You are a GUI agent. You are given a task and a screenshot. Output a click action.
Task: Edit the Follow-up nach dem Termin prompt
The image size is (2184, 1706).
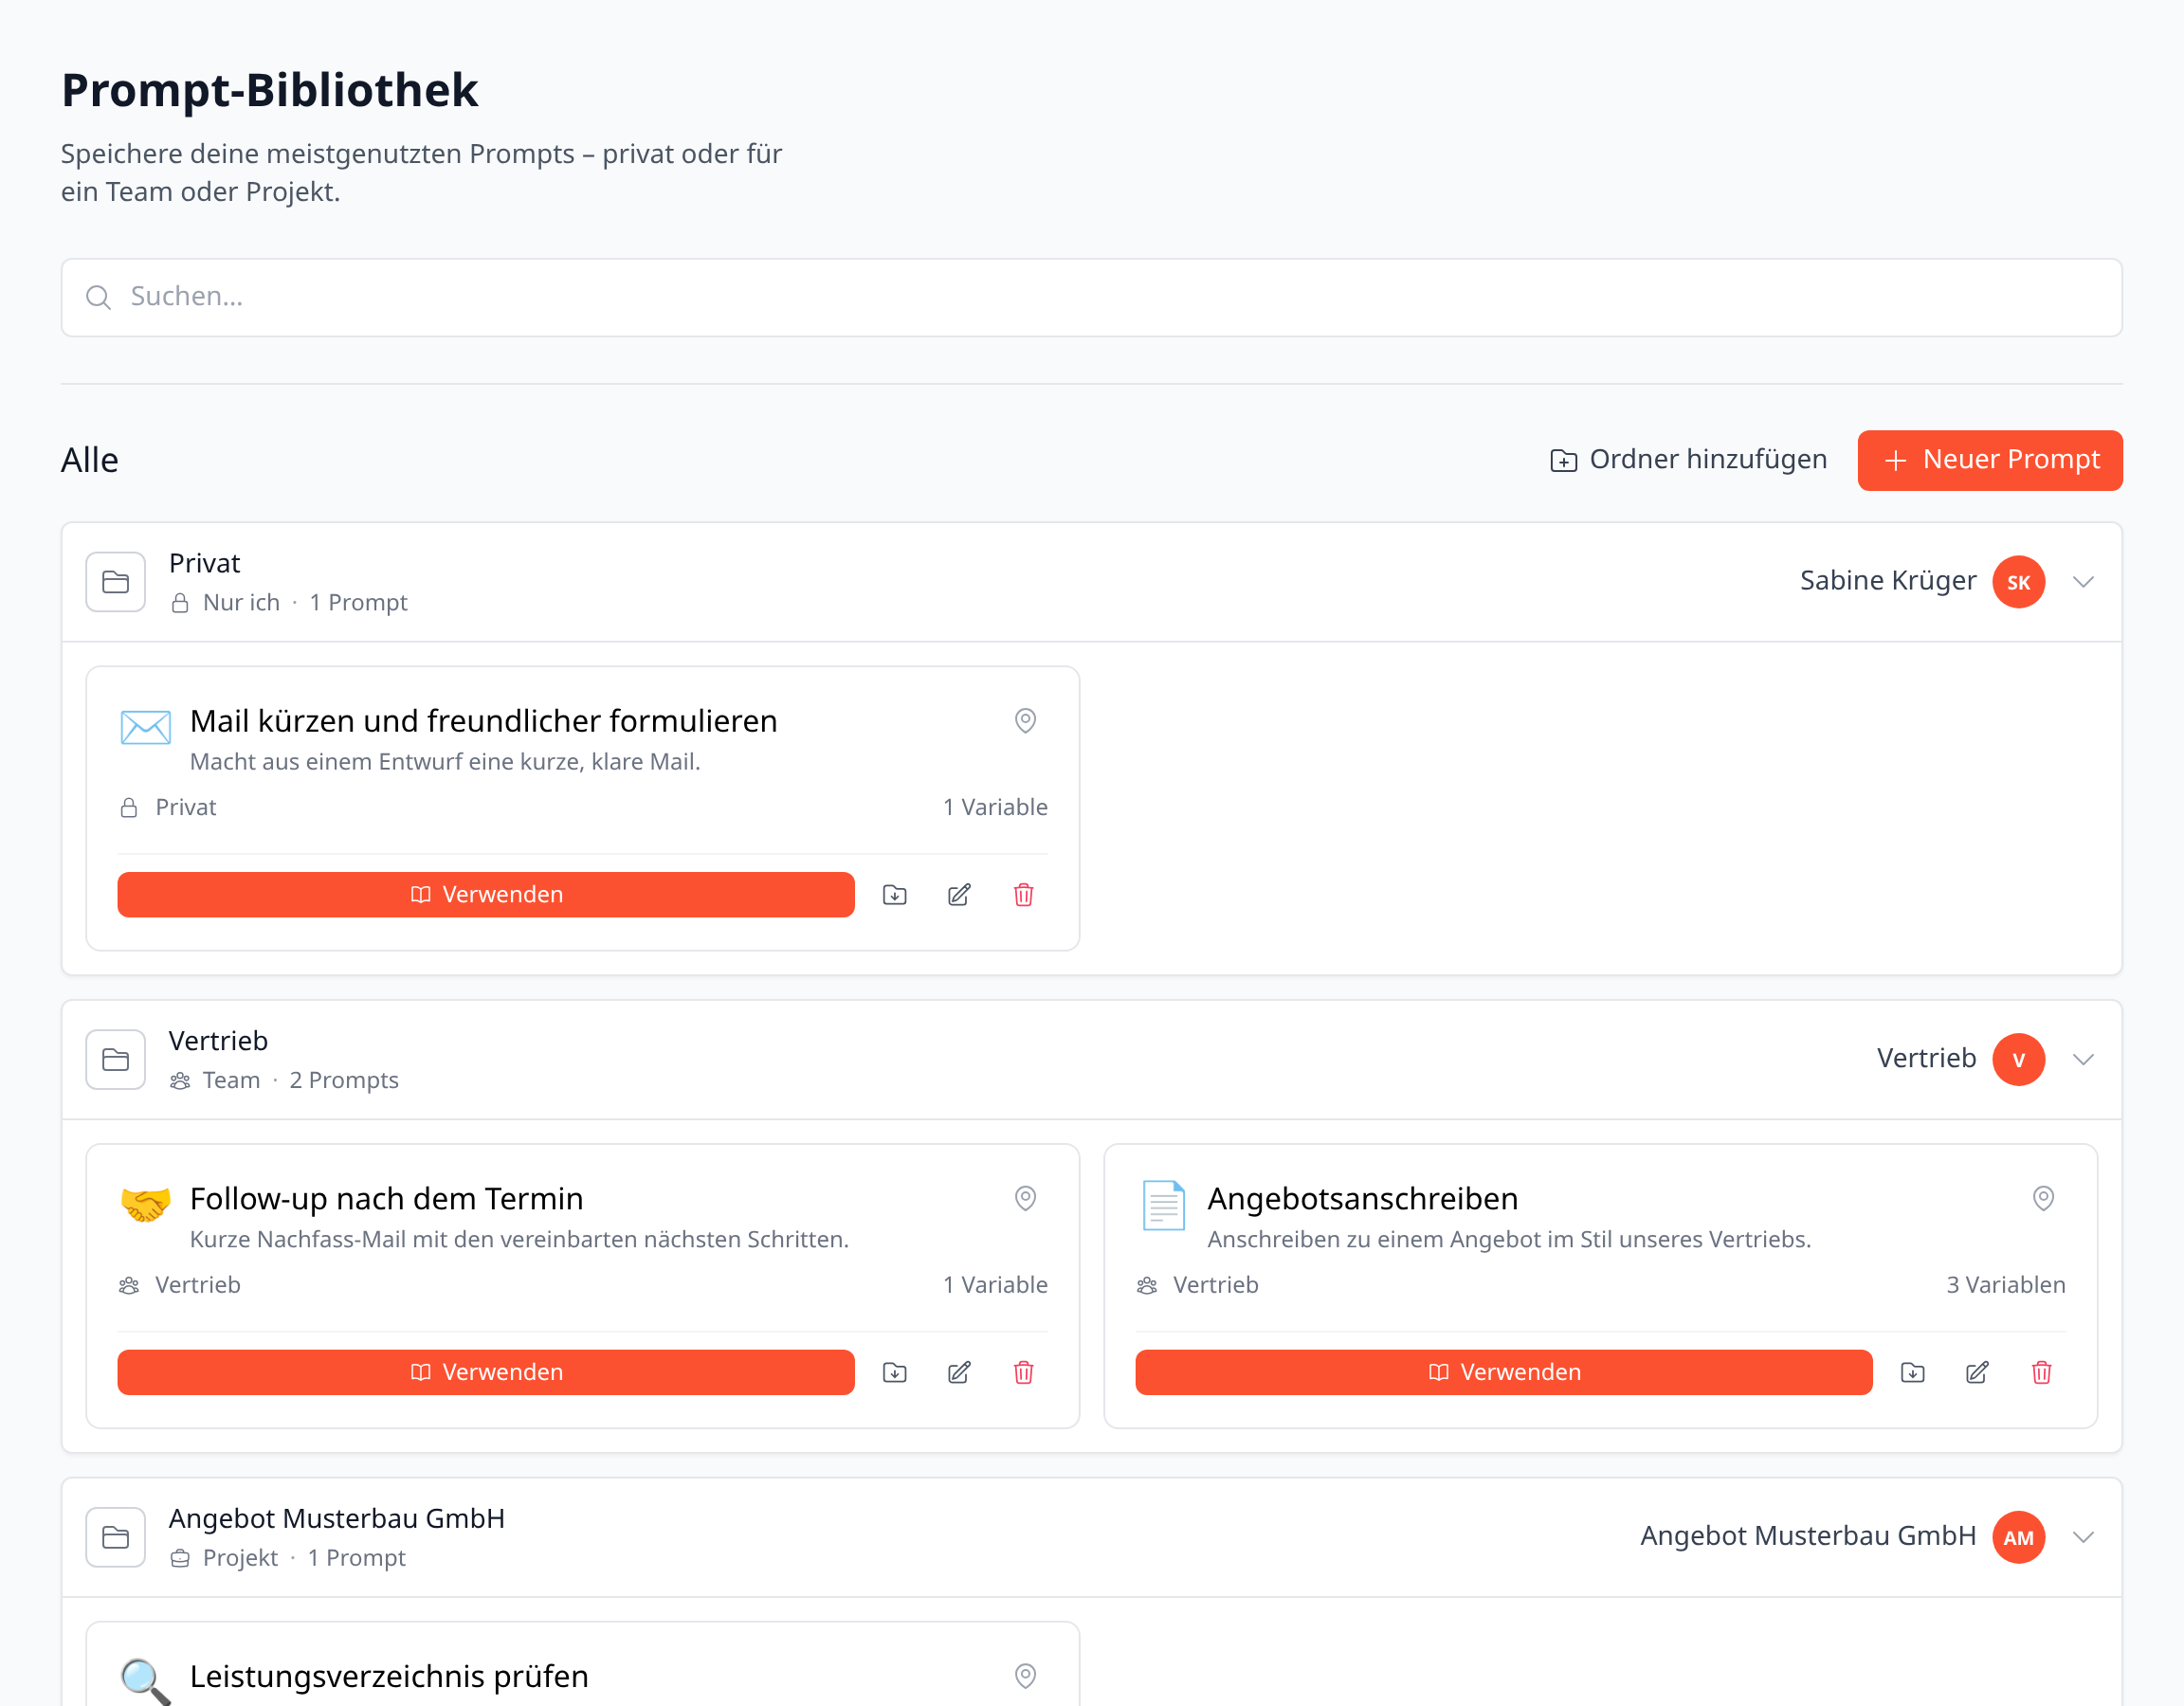[959, 1372]
